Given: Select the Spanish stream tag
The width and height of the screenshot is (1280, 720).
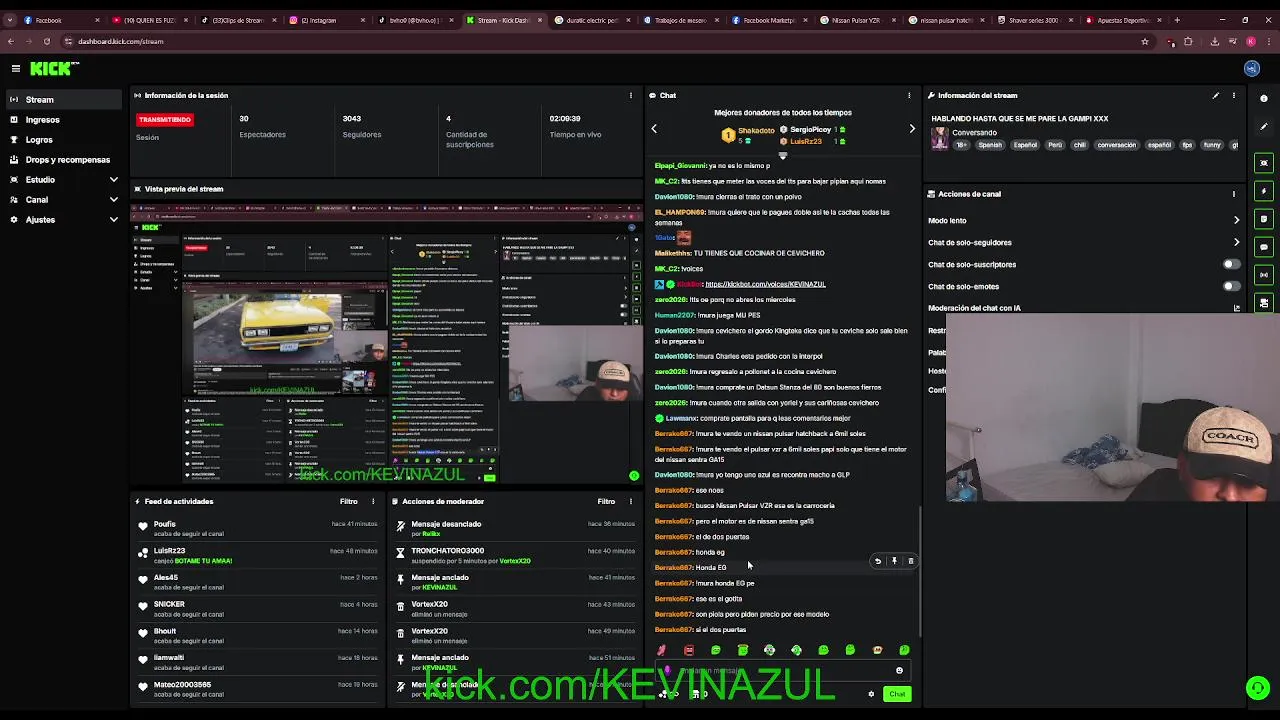Looking at the screenshot, I should click(x=990, y=145).
